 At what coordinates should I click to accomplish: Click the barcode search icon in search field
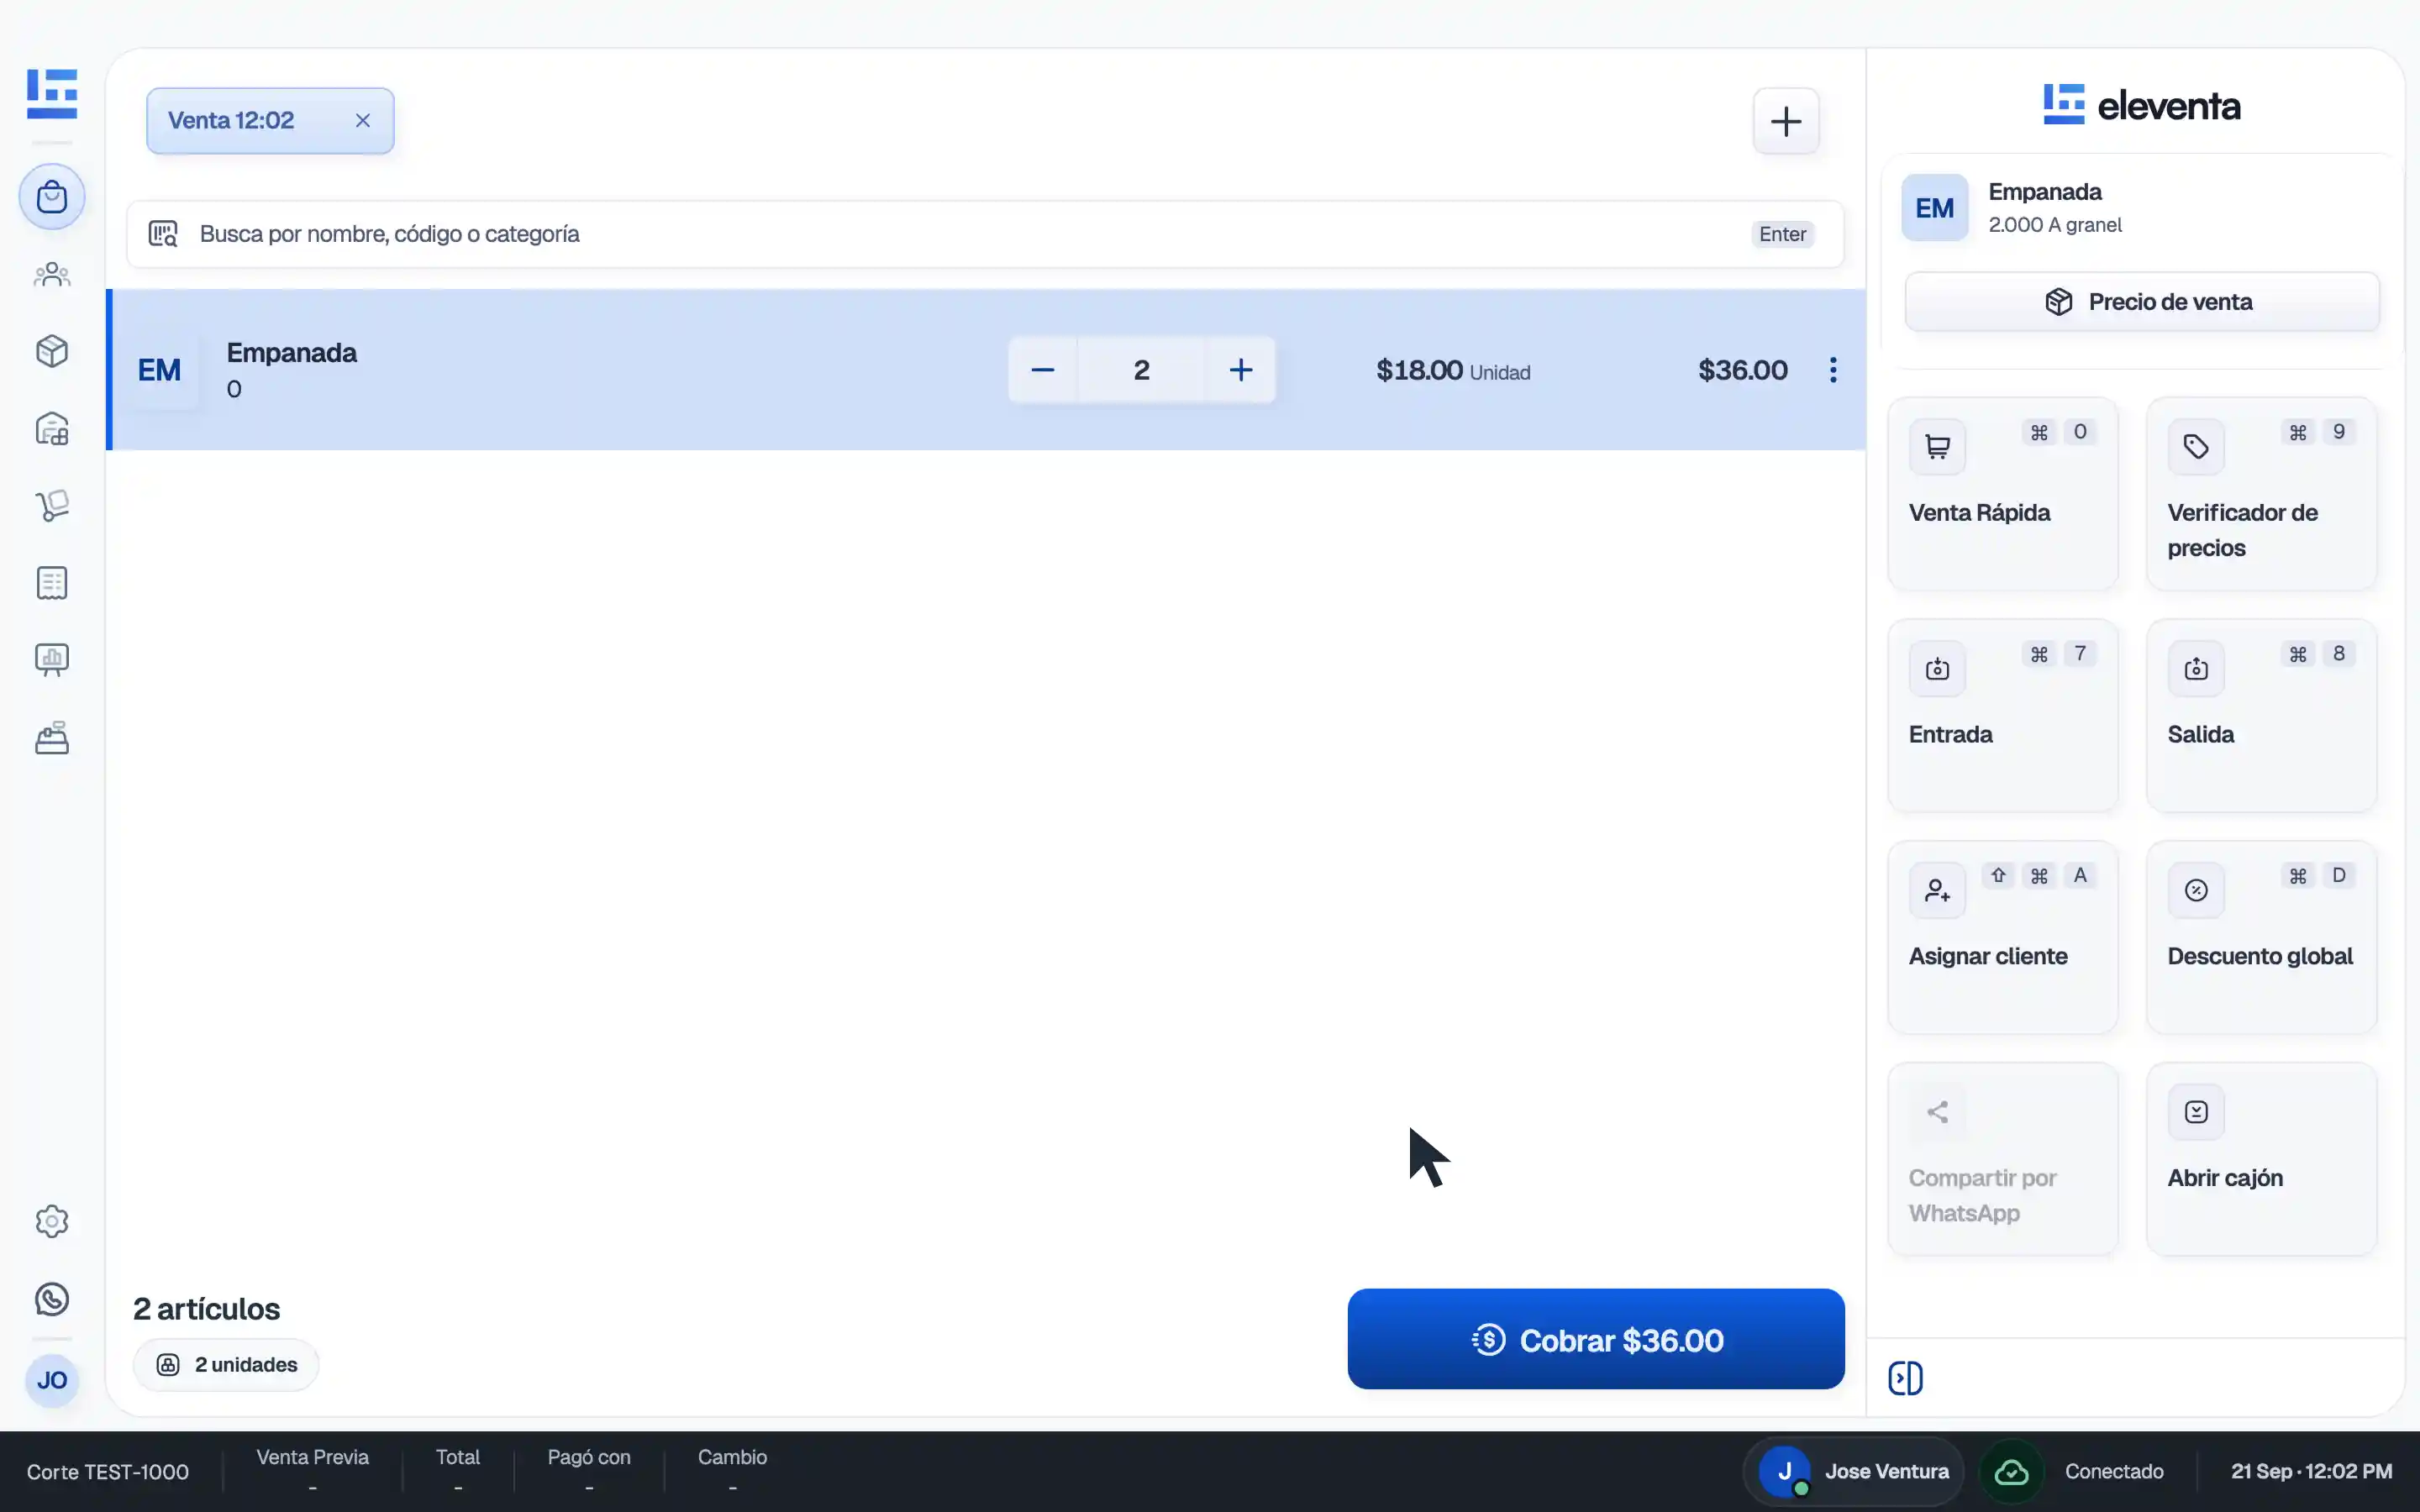(163, 234)
